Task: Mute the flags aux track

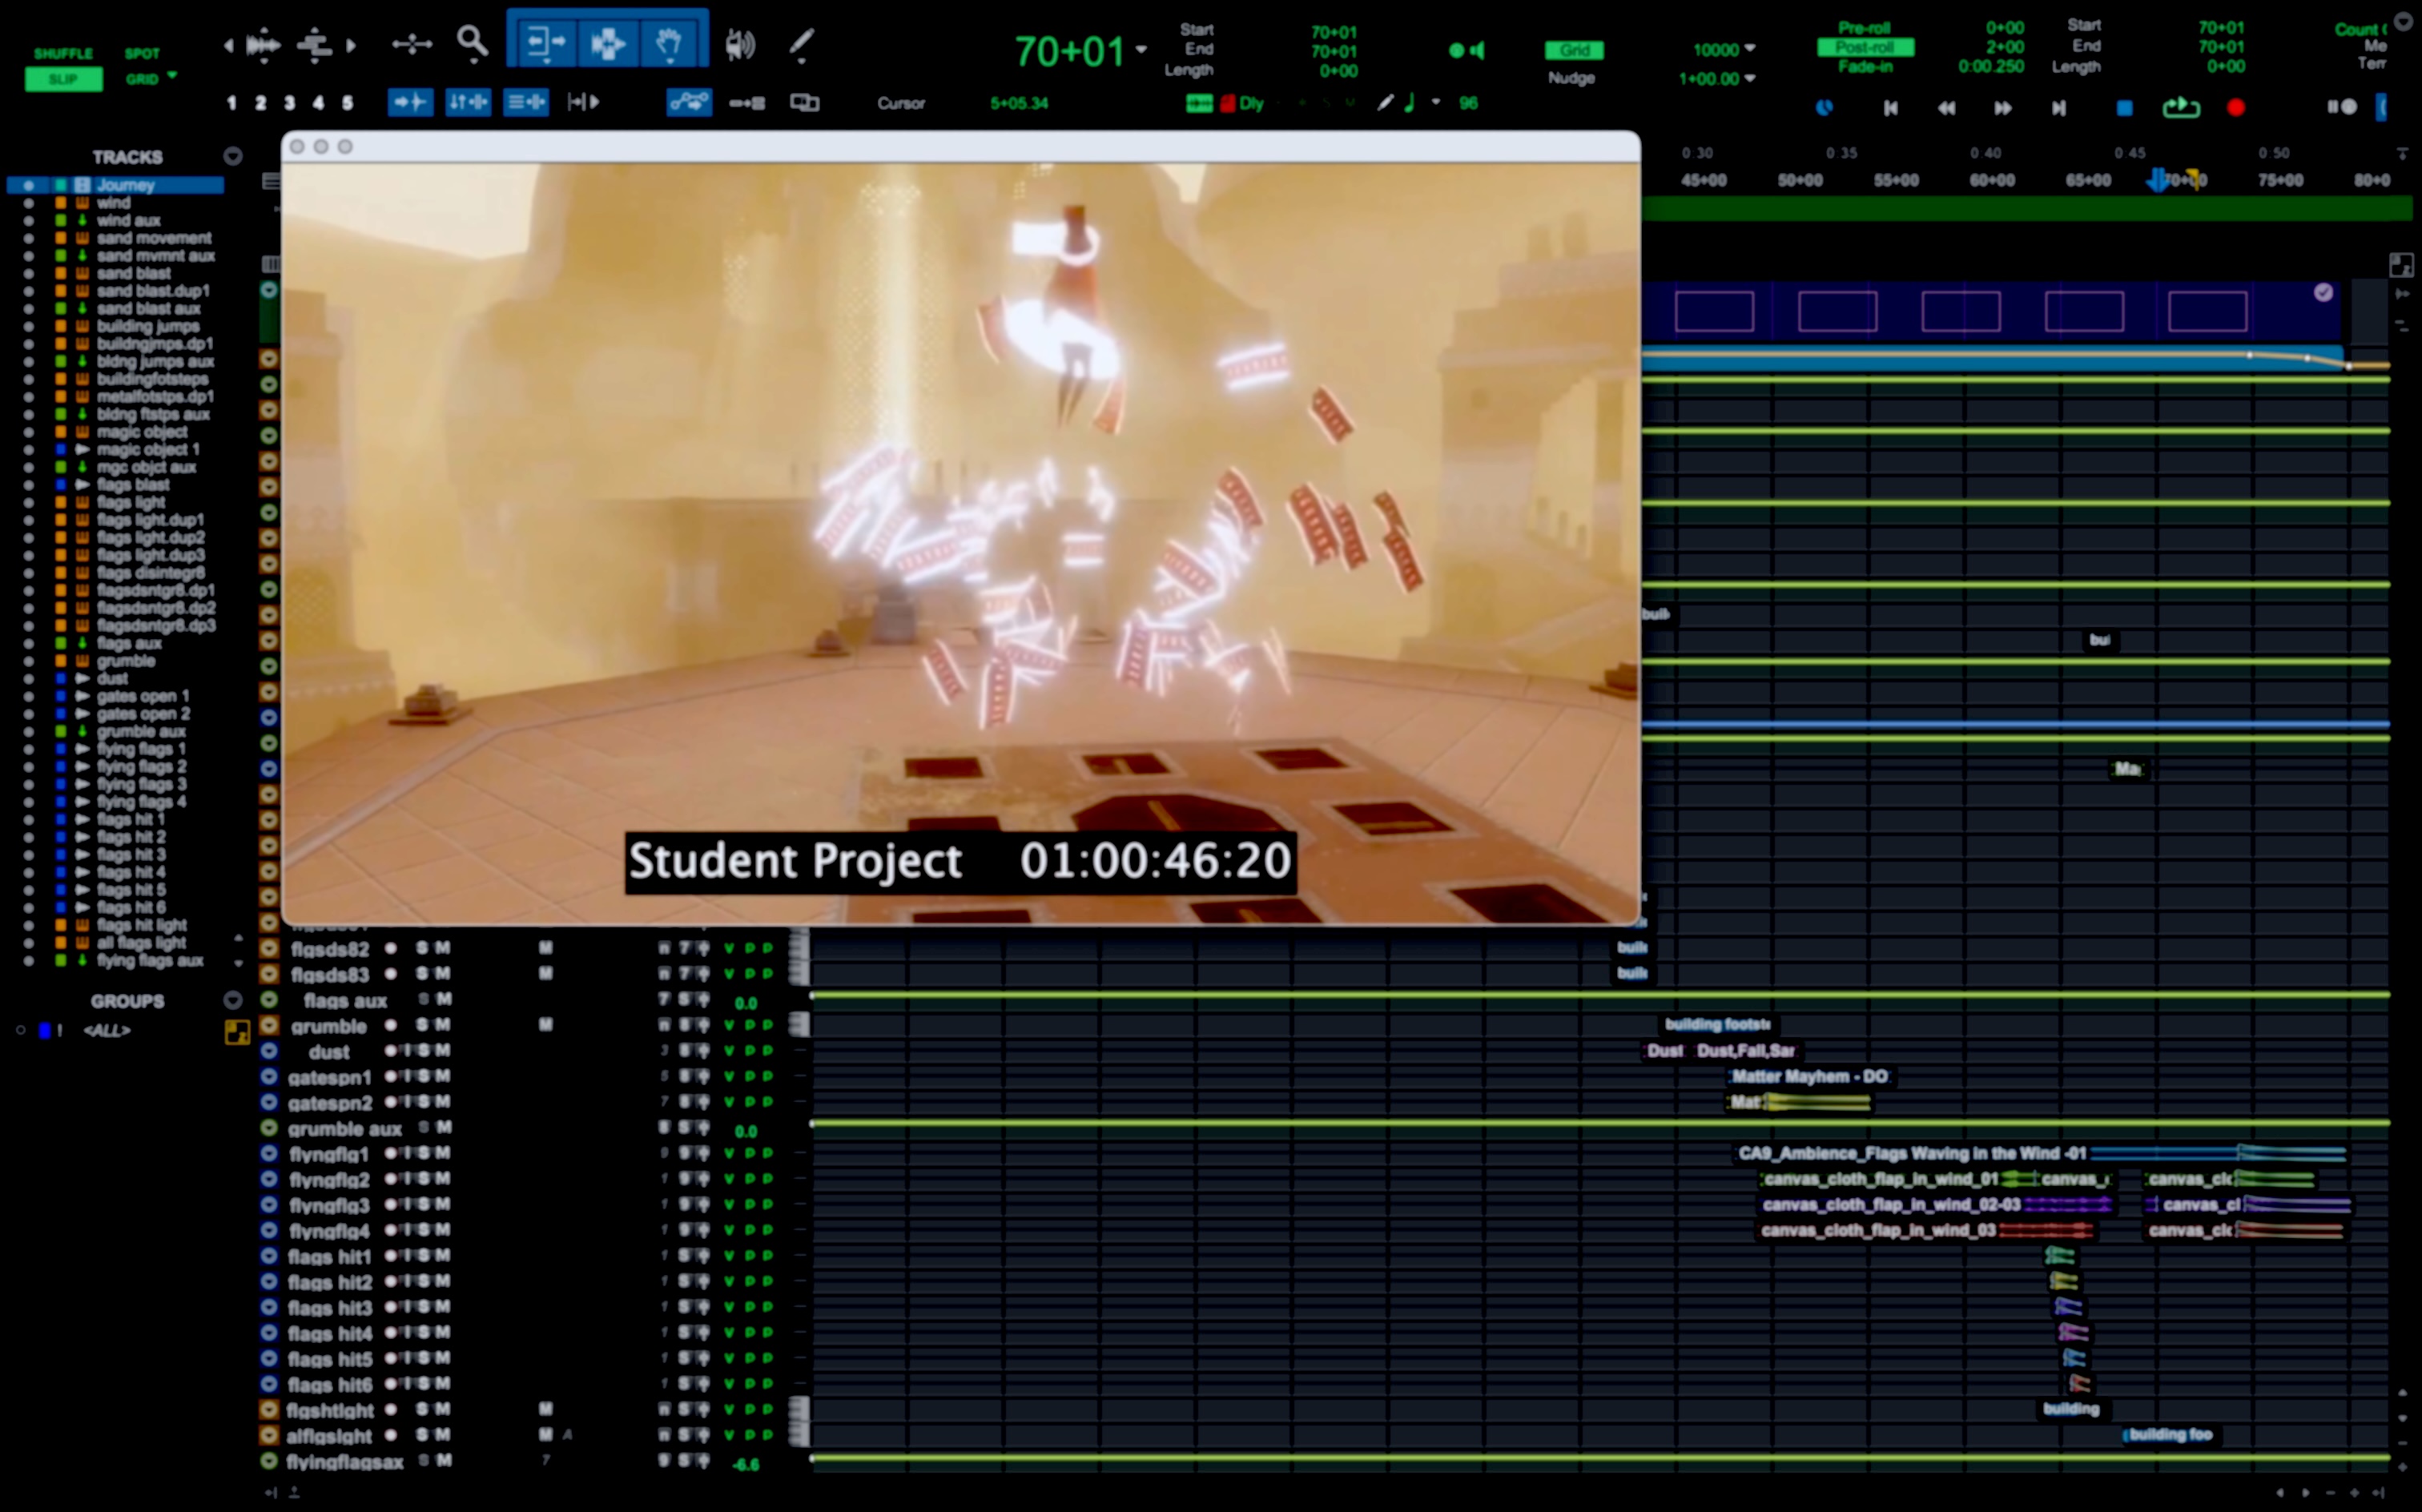Action: click(444, 999)
